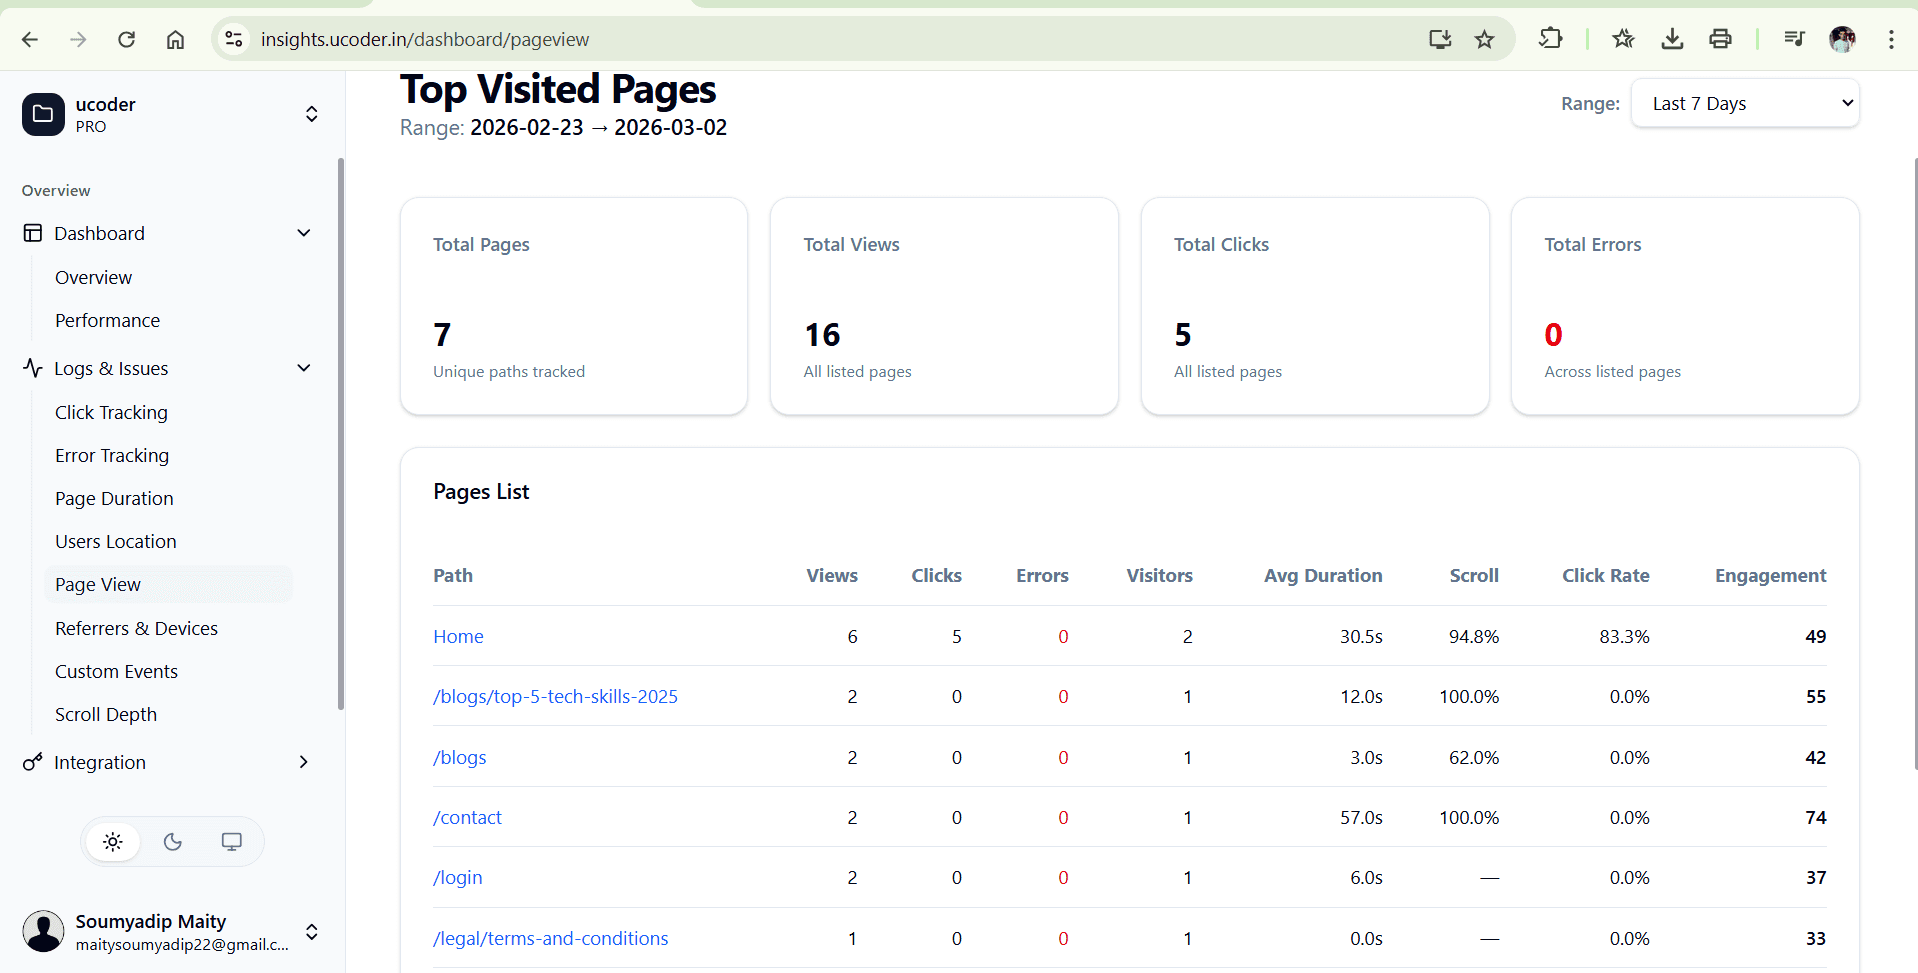Screen dimensions: 1918x973
Task: Open the Last 7 Days range dropdown
Action: pyautogui.click(x=1744, y=103)
